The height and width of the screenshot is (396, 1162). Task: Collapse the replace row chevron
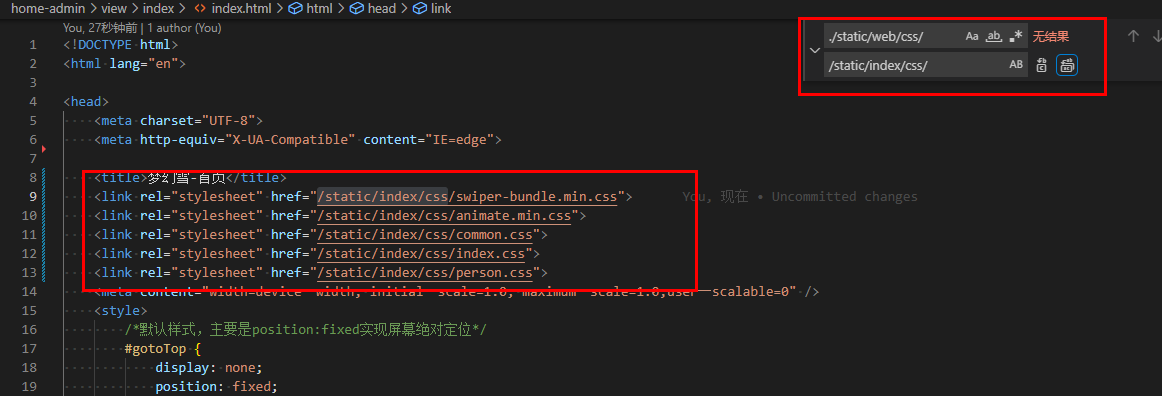coord(814,50)
